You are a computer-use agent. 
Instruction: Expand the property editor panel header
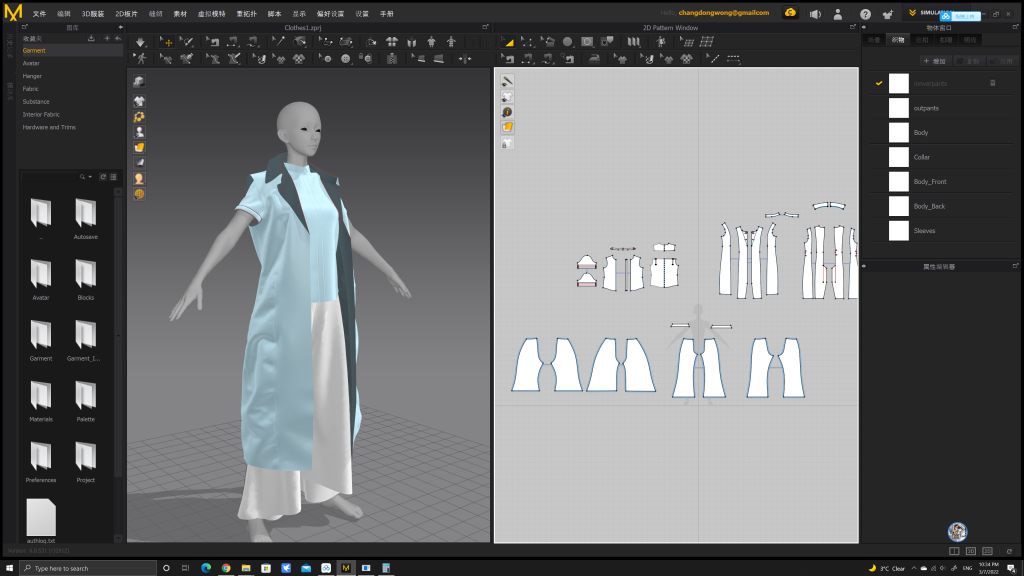coord(938,267)
